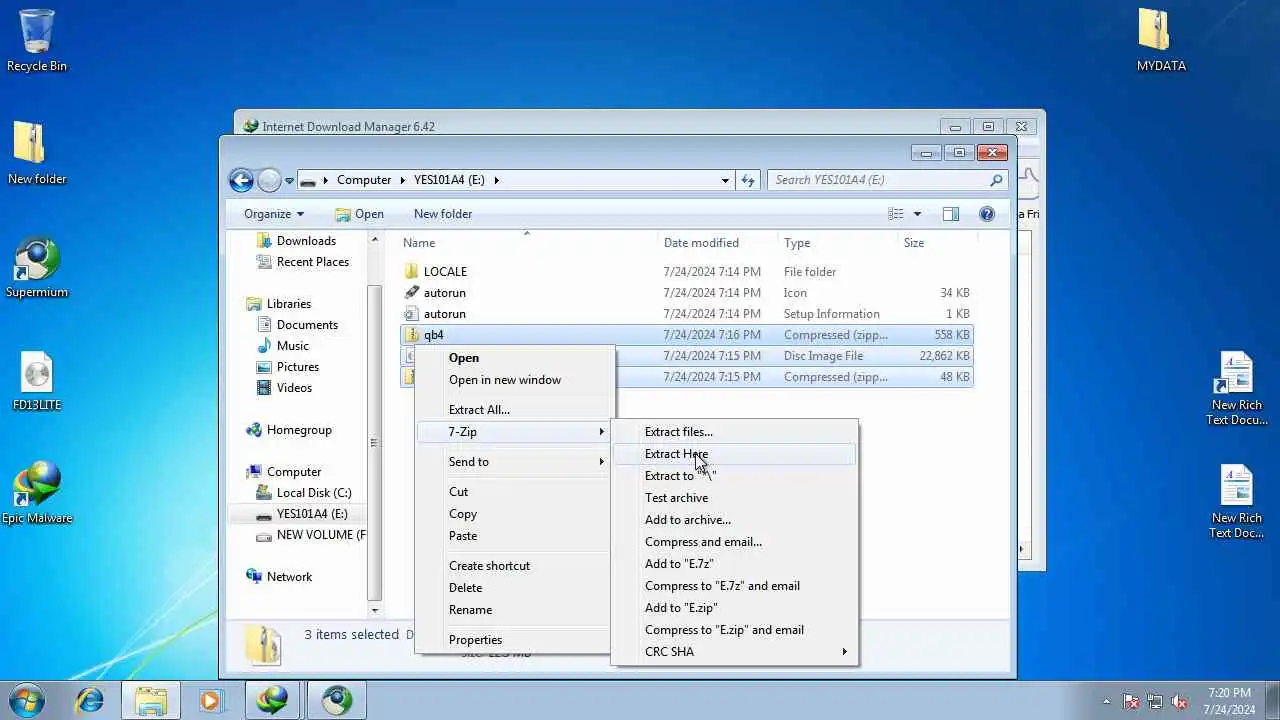Select Open in new window
This screenshot has height=720, width=1280.
tap(515, 380)
